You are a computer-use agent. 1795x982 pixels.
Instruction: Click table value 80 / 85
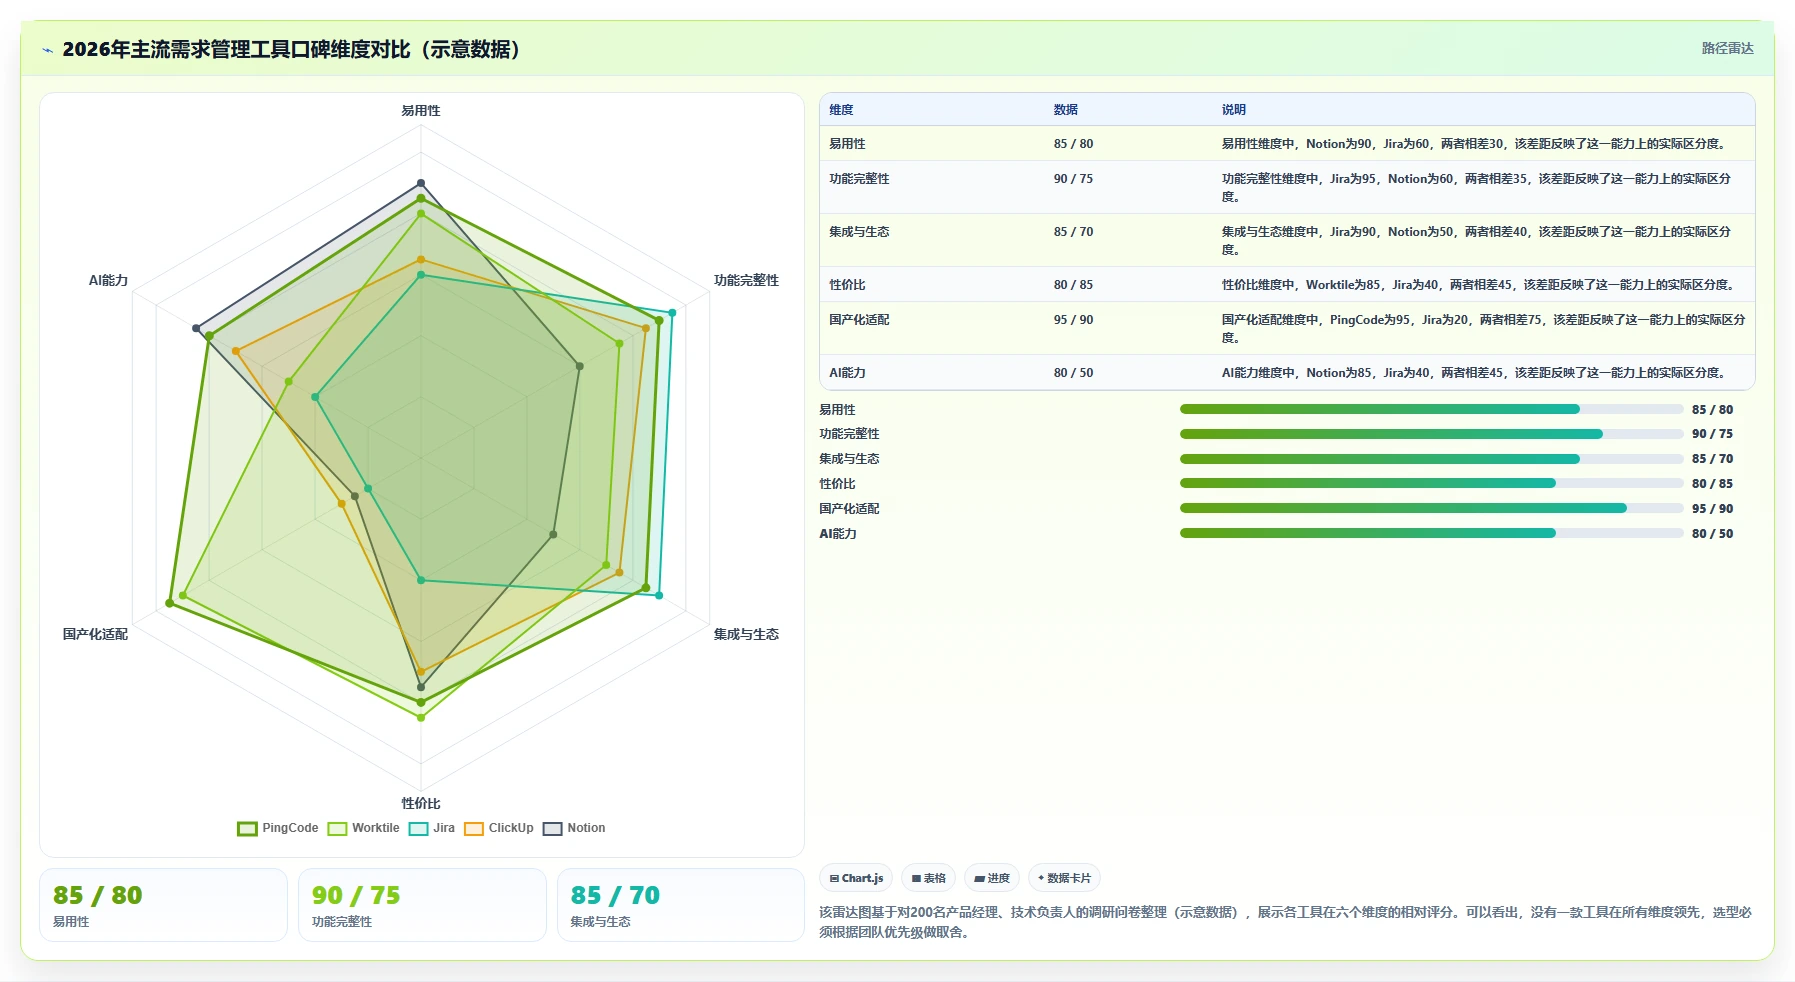(x=1073, y=285)
